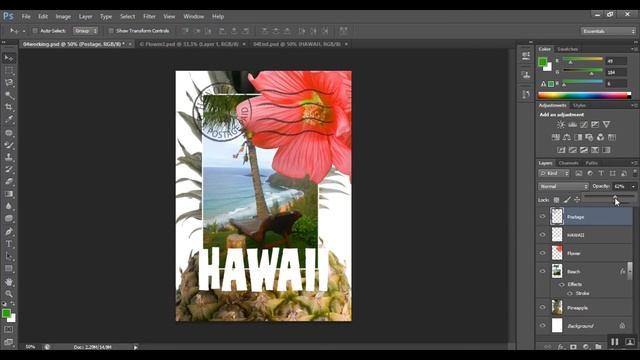Hide the Postage layer with its eye icon
The image size is (640, 360).
click(x=542, y=217)
